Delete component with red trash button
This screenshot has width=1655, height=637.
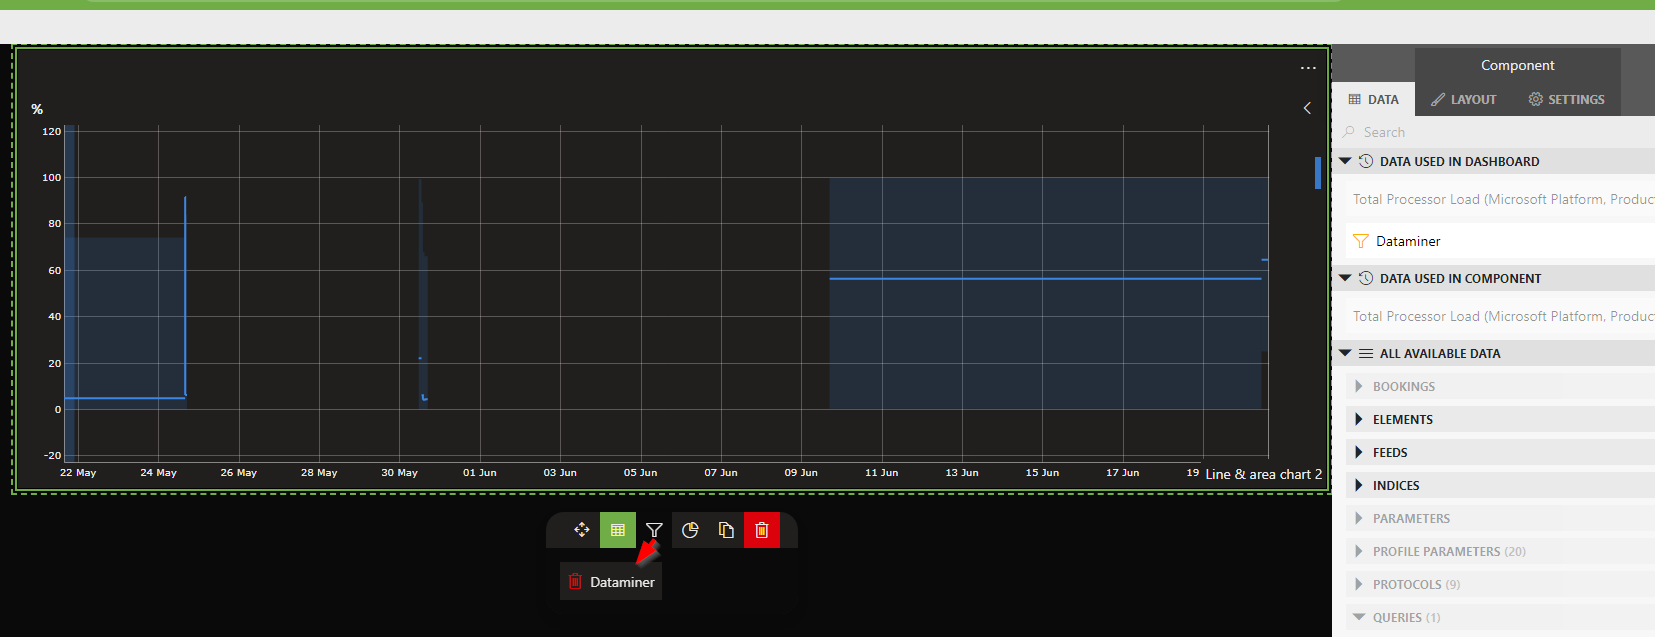point(762,530)
